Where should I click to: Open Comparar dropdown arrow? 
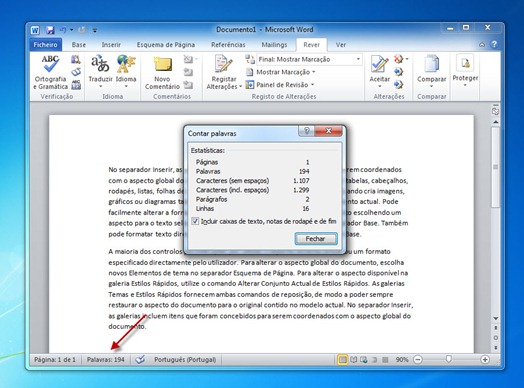pos(431,87)
